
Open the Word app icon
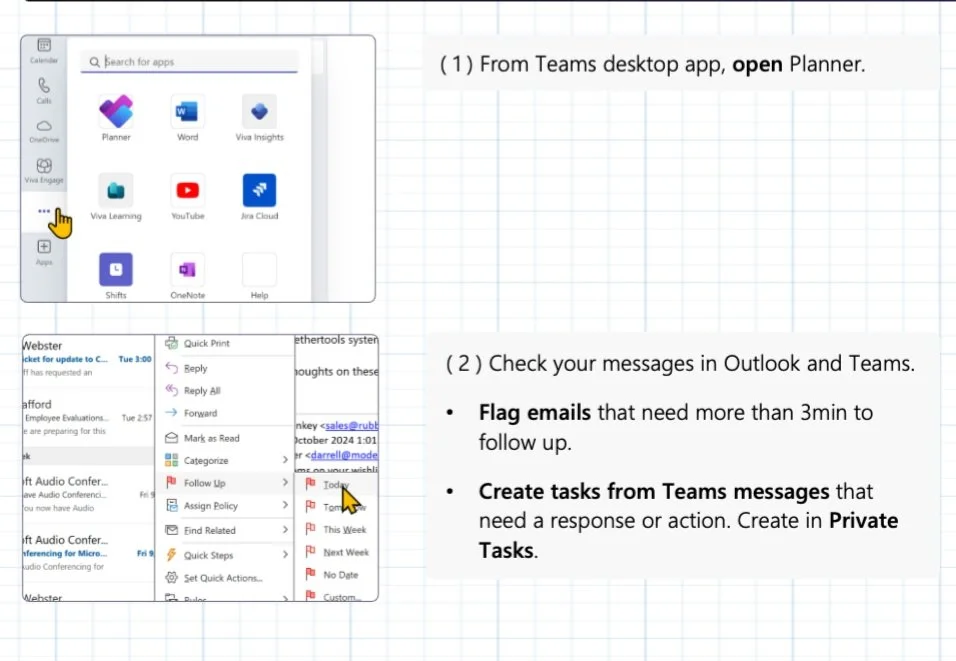tap(187, 112)
